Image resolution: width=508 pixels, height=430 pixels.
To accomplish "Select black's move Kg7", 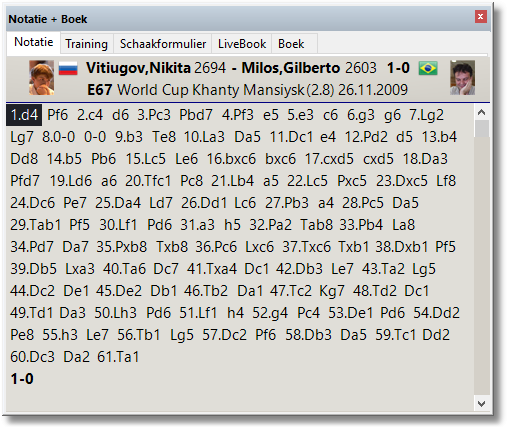I will (x=332, y=291).
